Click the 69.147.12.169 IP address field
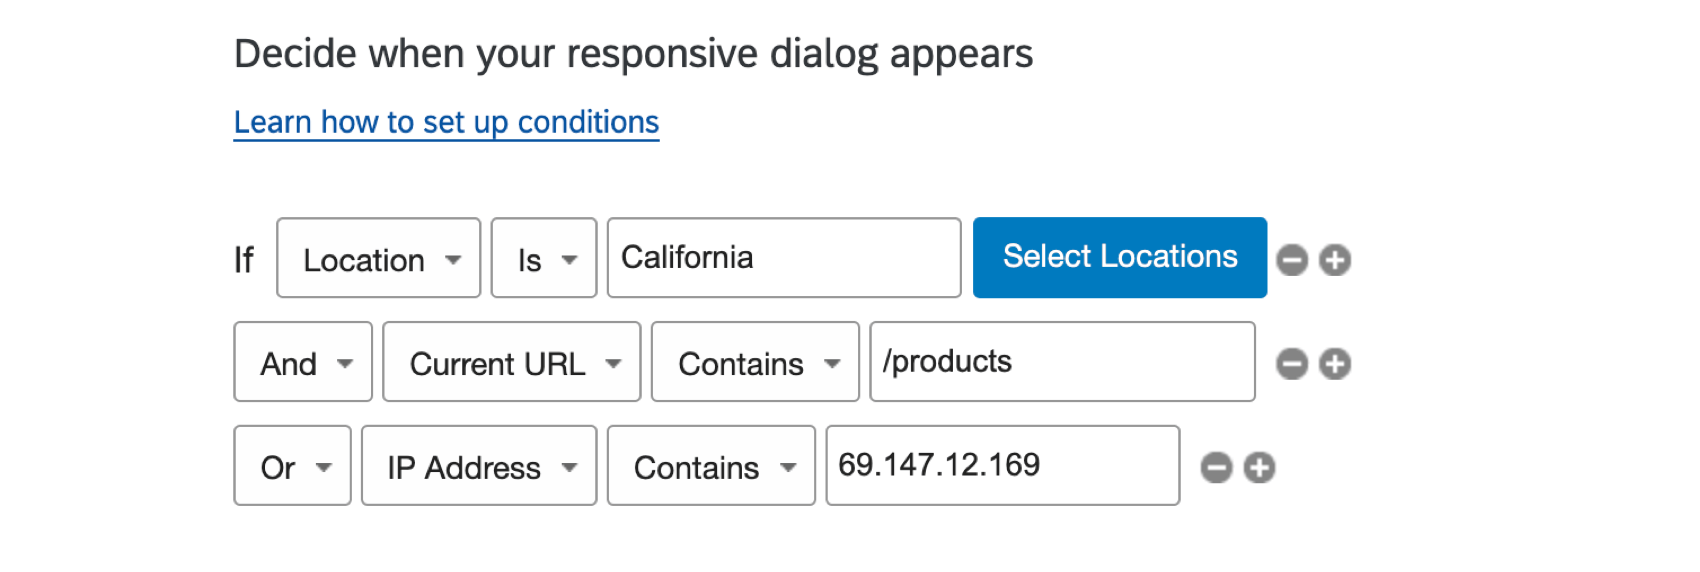1700x572 pixels. (1002, 466)
